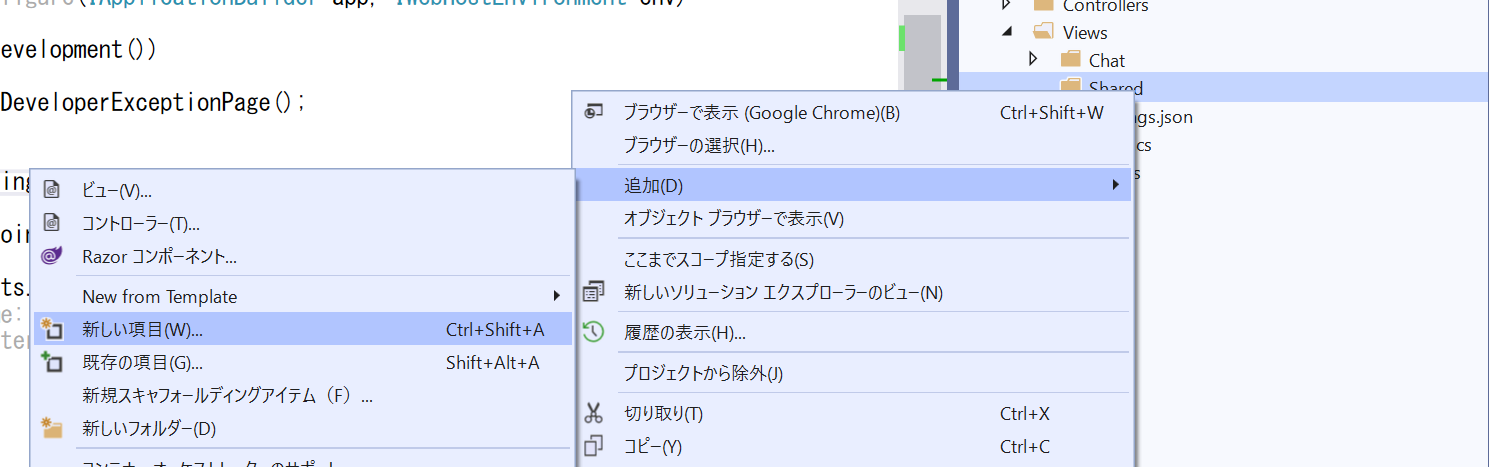Select 既存の項目(G)... menu entry
Screen dimensions: 1489x467
(x=302, y=362)
